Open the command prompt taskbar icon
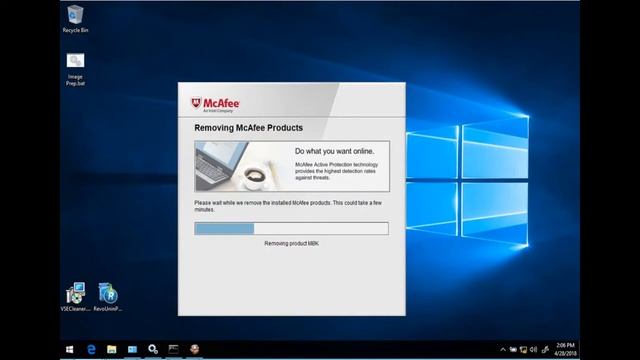The image size is (640, 360). [x=173, y=349]
